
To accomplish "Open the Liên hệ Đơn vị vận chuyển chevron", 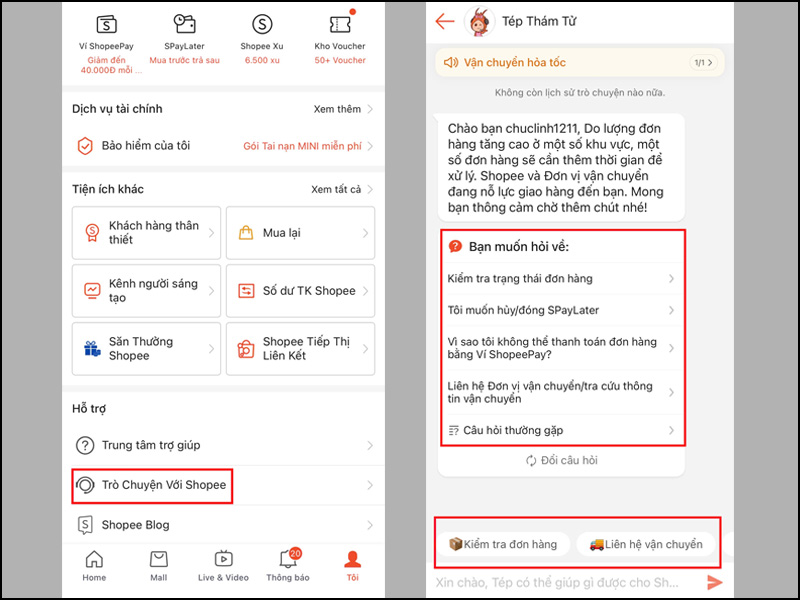I will coord(671,392).
